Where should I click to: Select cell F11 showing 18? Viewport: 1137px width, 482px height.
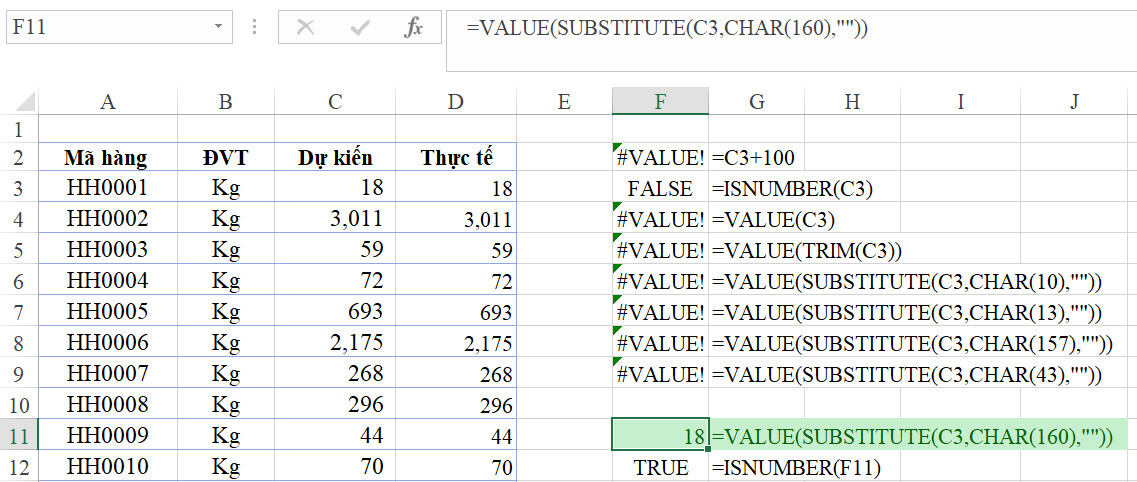(660, 435)
